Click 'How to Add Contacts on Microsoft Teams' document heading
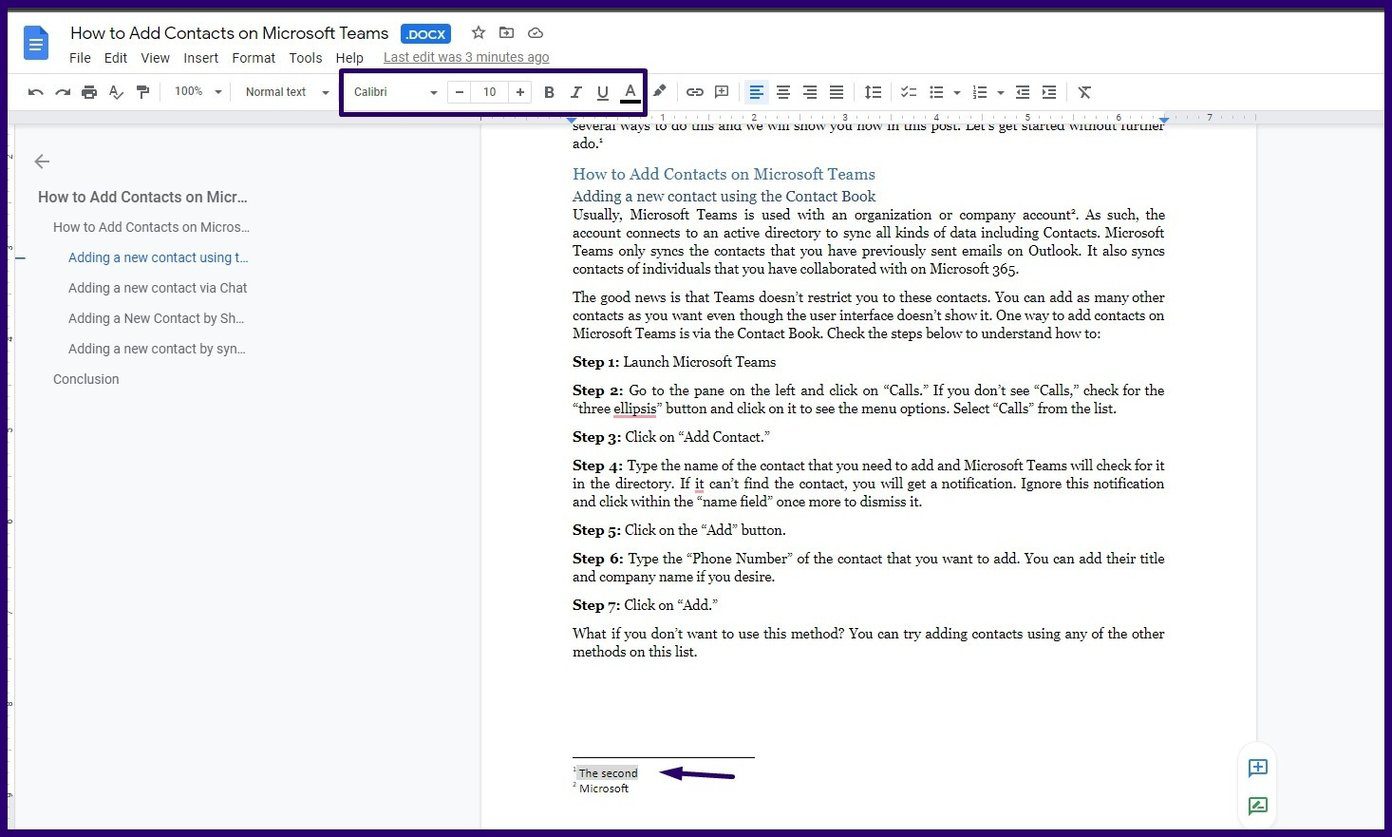1392x837 pixels. (724, 174)
